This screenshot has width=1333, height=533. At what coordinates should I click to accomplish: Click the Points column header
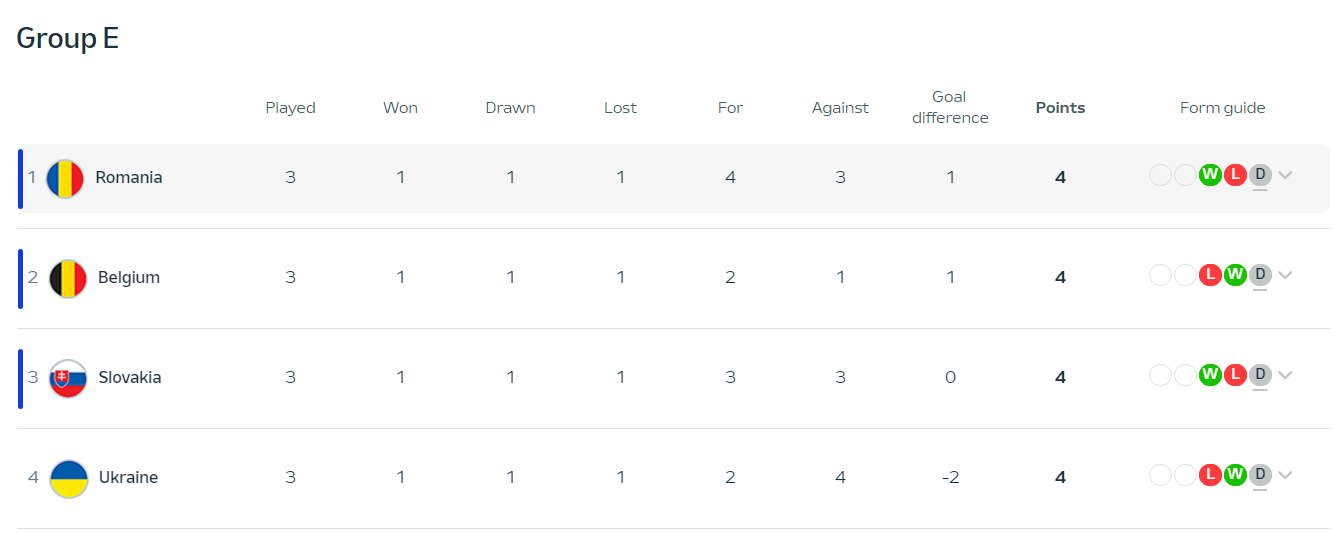[1060, 108]
